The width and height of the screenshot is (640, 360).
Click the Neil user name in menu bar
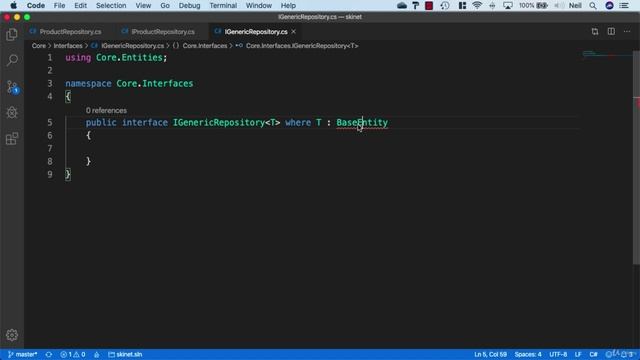tap(575, 5)
